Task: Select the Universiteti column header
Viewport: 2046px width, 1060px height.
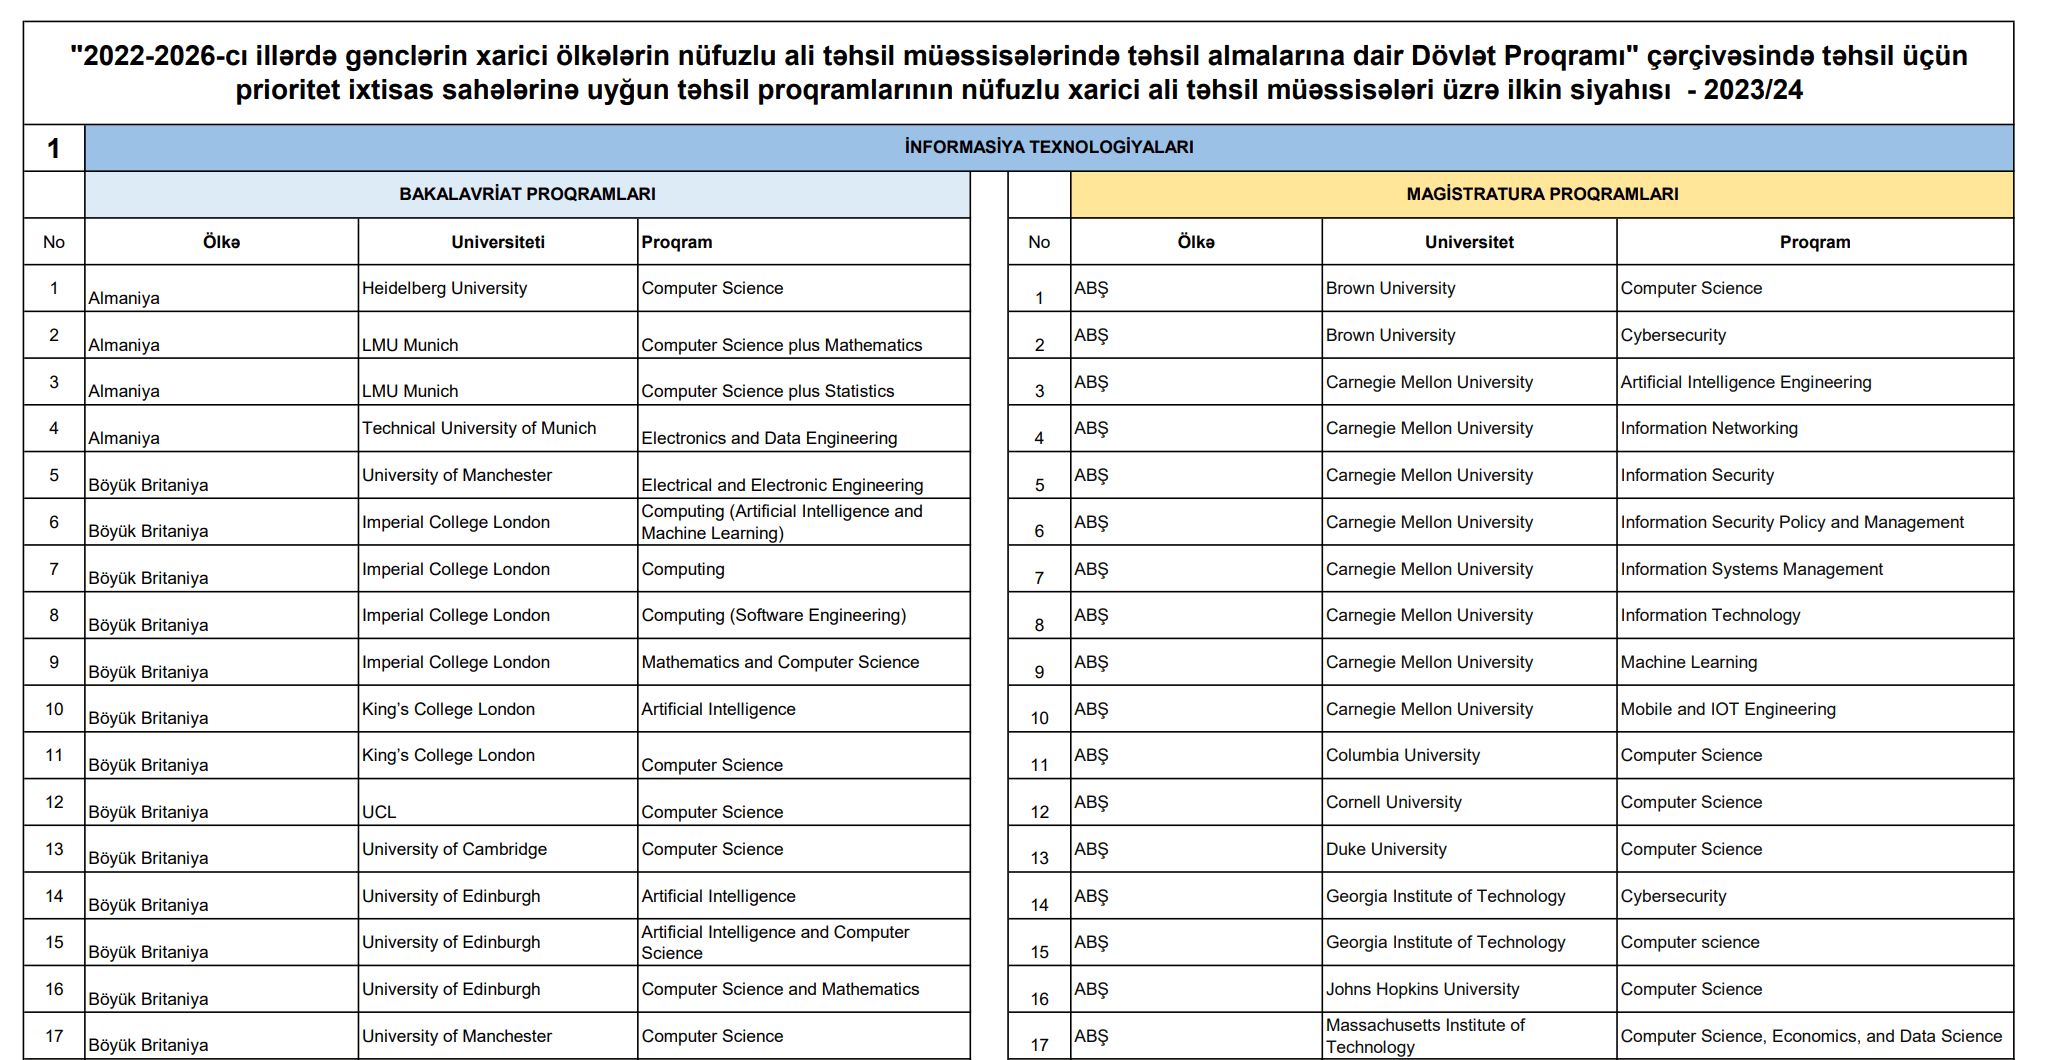Action: [497, 241]
